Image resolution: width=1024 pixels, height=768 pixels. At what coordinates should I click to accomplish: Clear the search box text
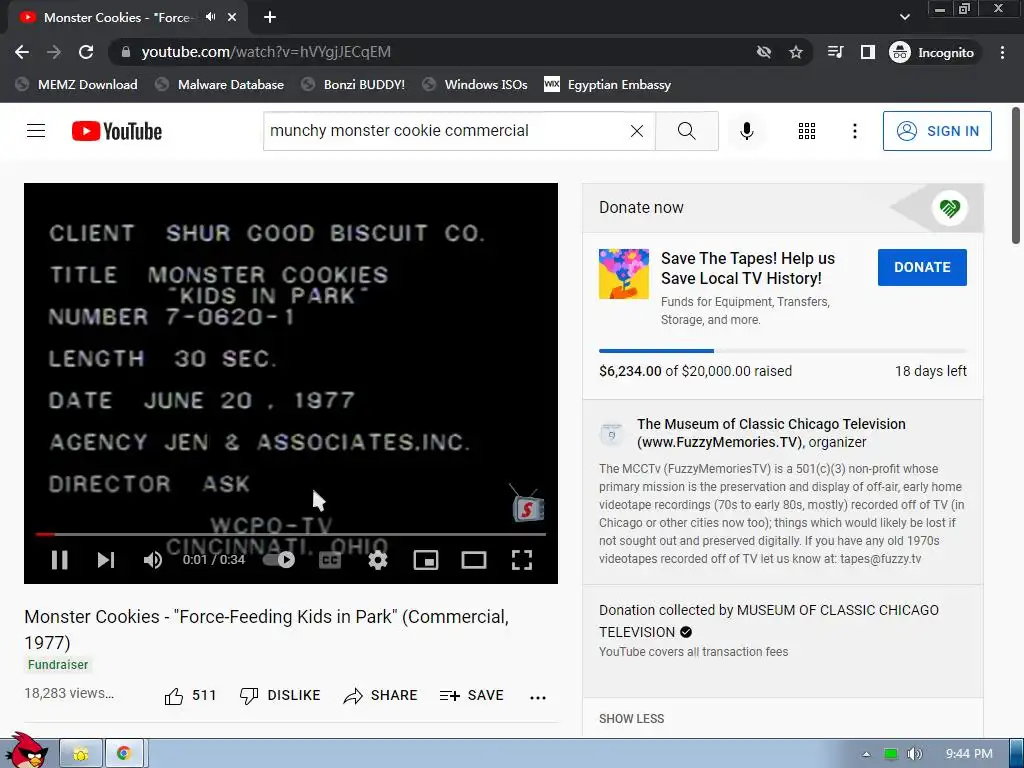coord(637,131)
